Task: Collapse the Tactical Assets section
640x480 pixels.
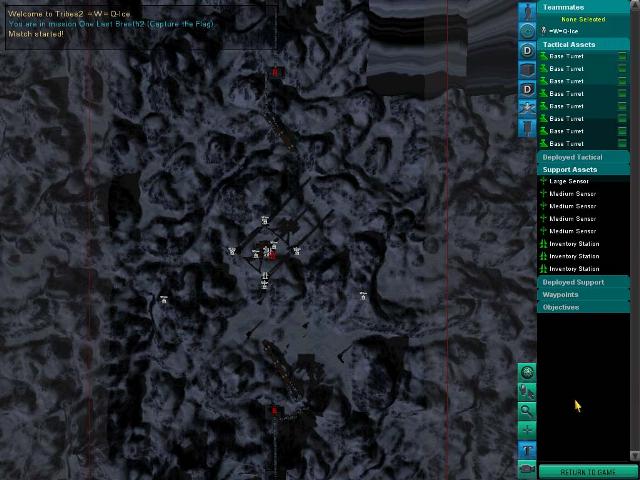Action: tap(583, 44)
